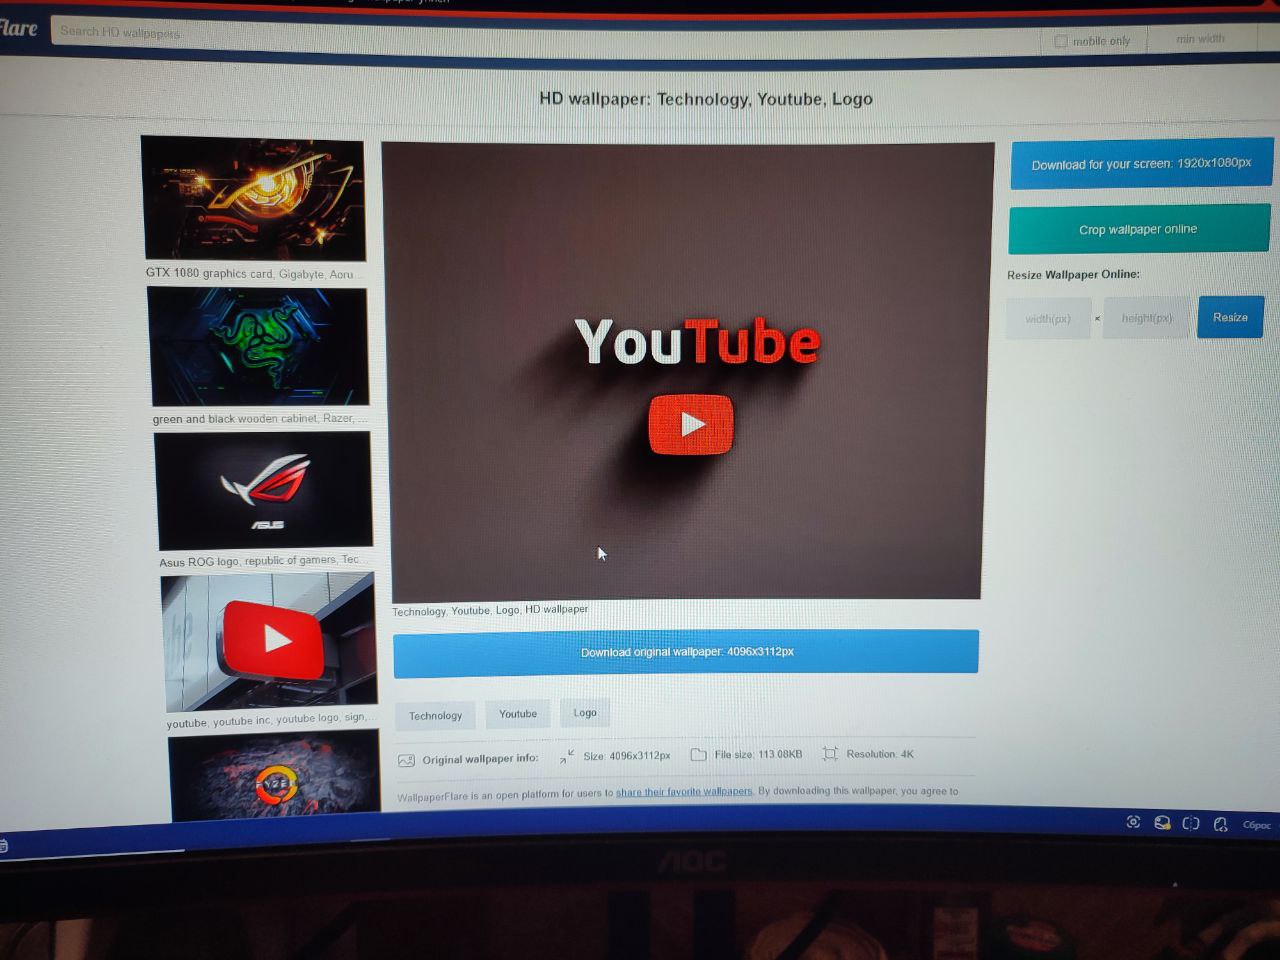Open the Ryzen logo thumbnail at the bottom
The width and height of the screenshot is (1280, 960).
point(275,777)
